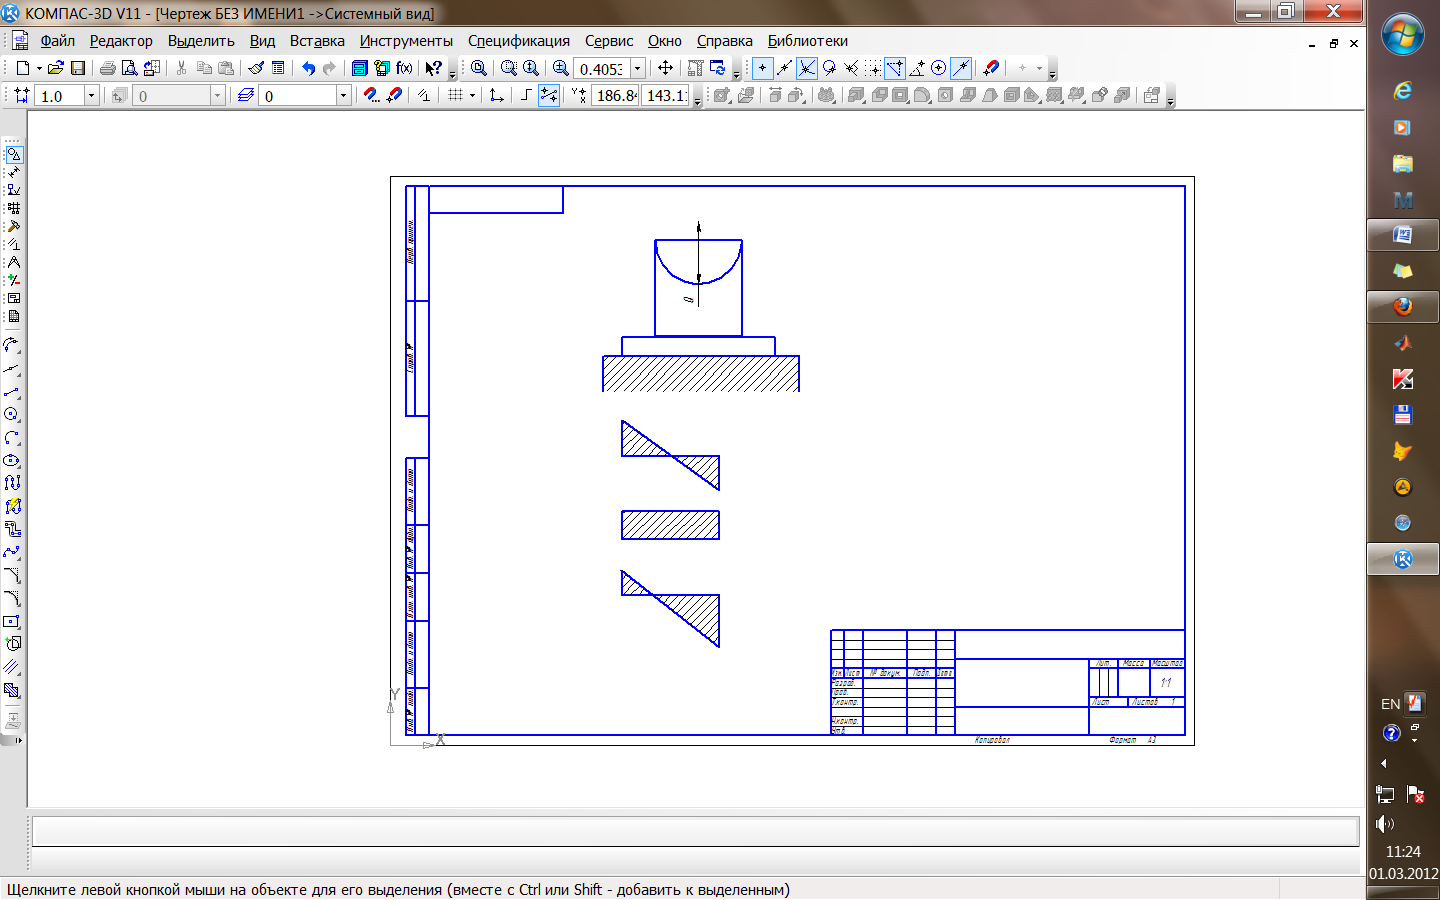Viewport: 1440px width, 900px height.
Task: Click the Undo arrow icon
Action: (308, 68)
